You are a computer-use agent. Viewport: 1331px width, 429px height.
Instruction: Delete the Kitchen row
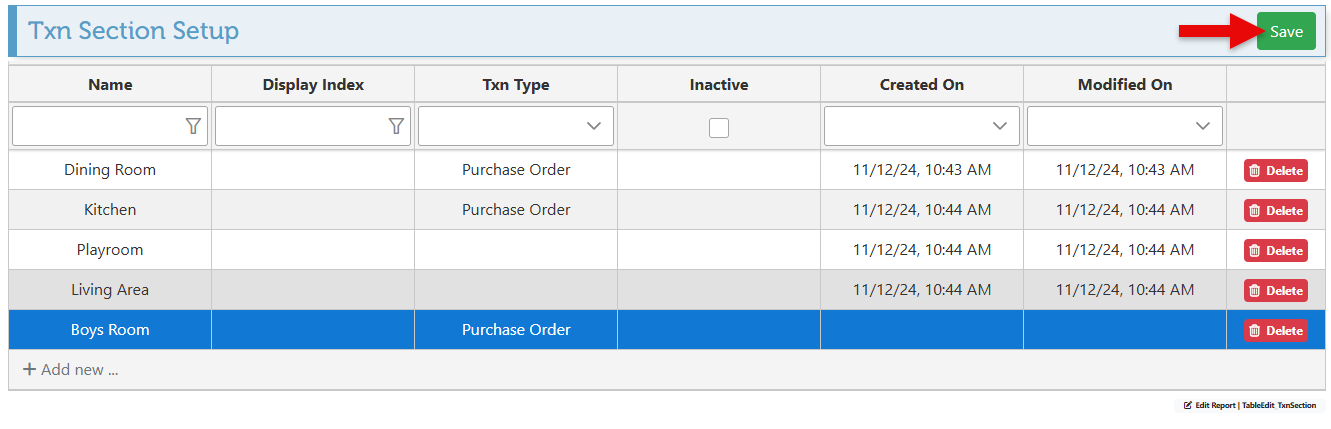coord(1275,211)
